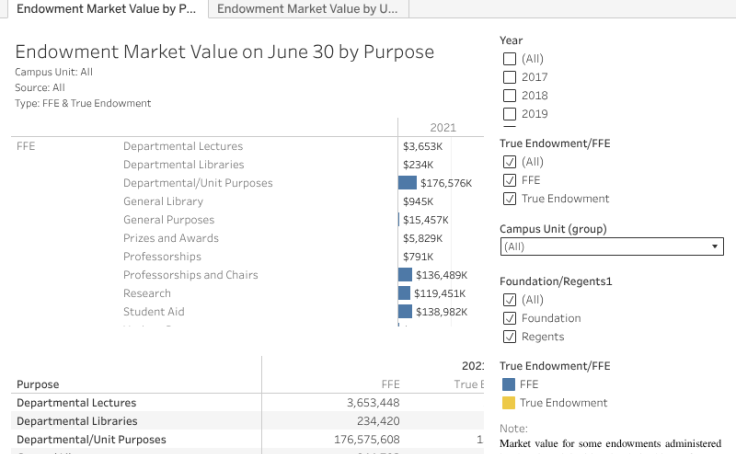
Task: Click the Research bar in chart
Action: (x=404, y=293)
